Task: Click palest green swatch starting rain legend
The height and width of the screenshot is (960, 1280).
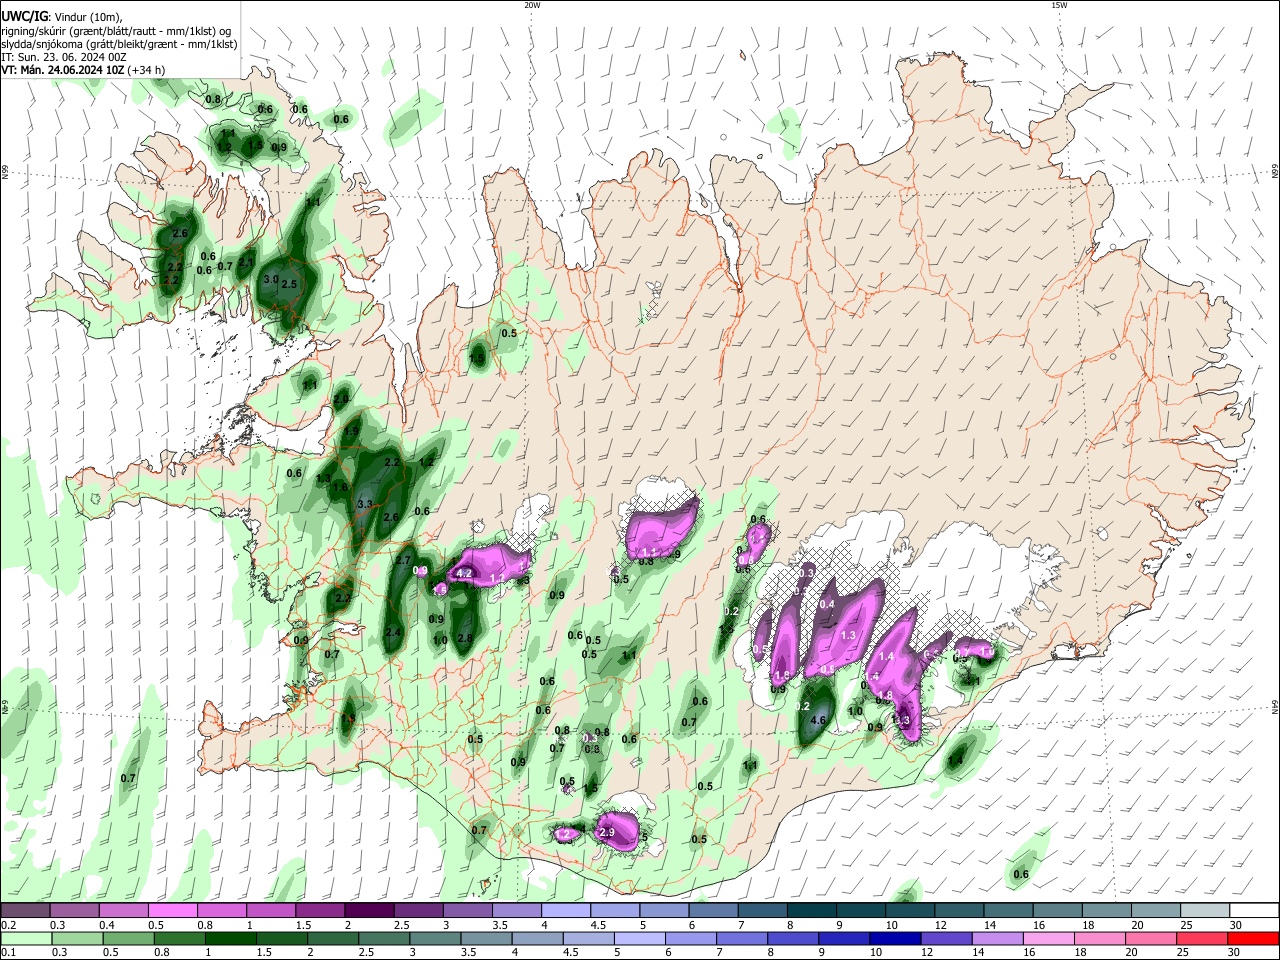Action: (x=25, y=938)
